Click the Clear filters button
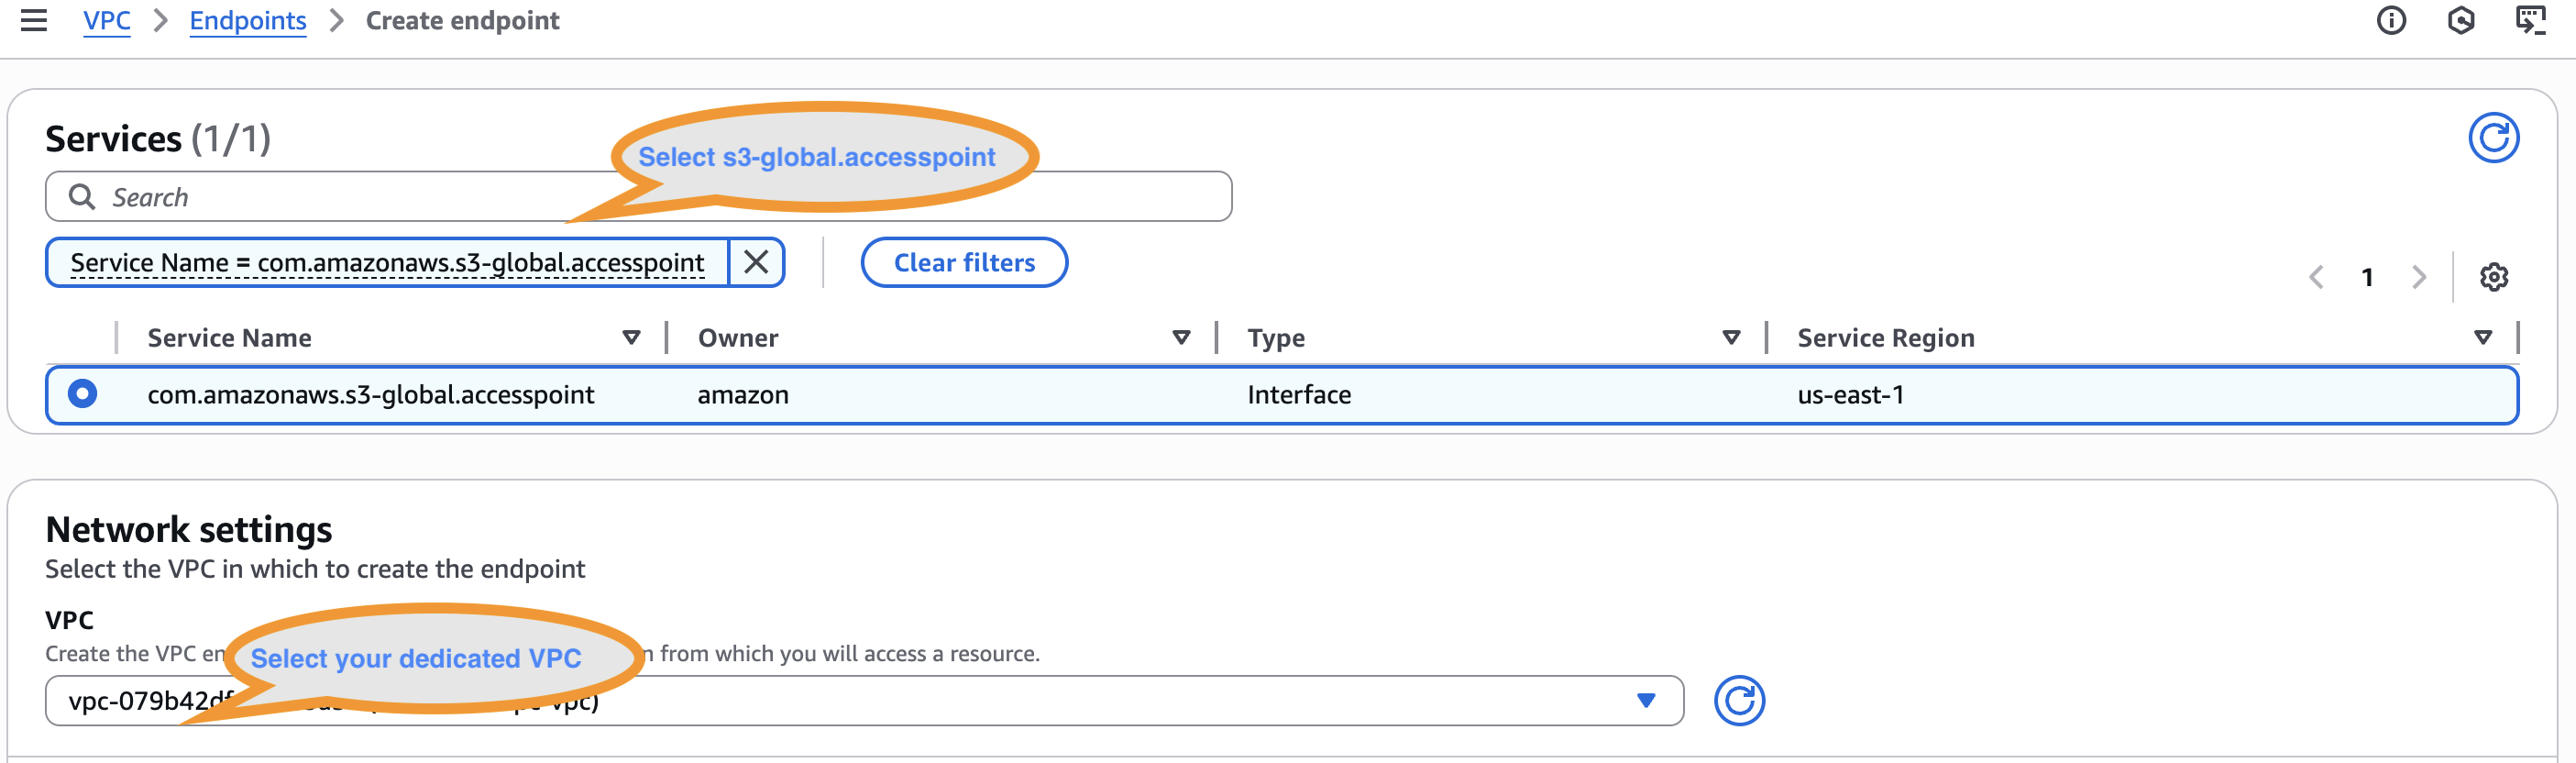This screenshot has width=2576, height=763. pos(964,263)
